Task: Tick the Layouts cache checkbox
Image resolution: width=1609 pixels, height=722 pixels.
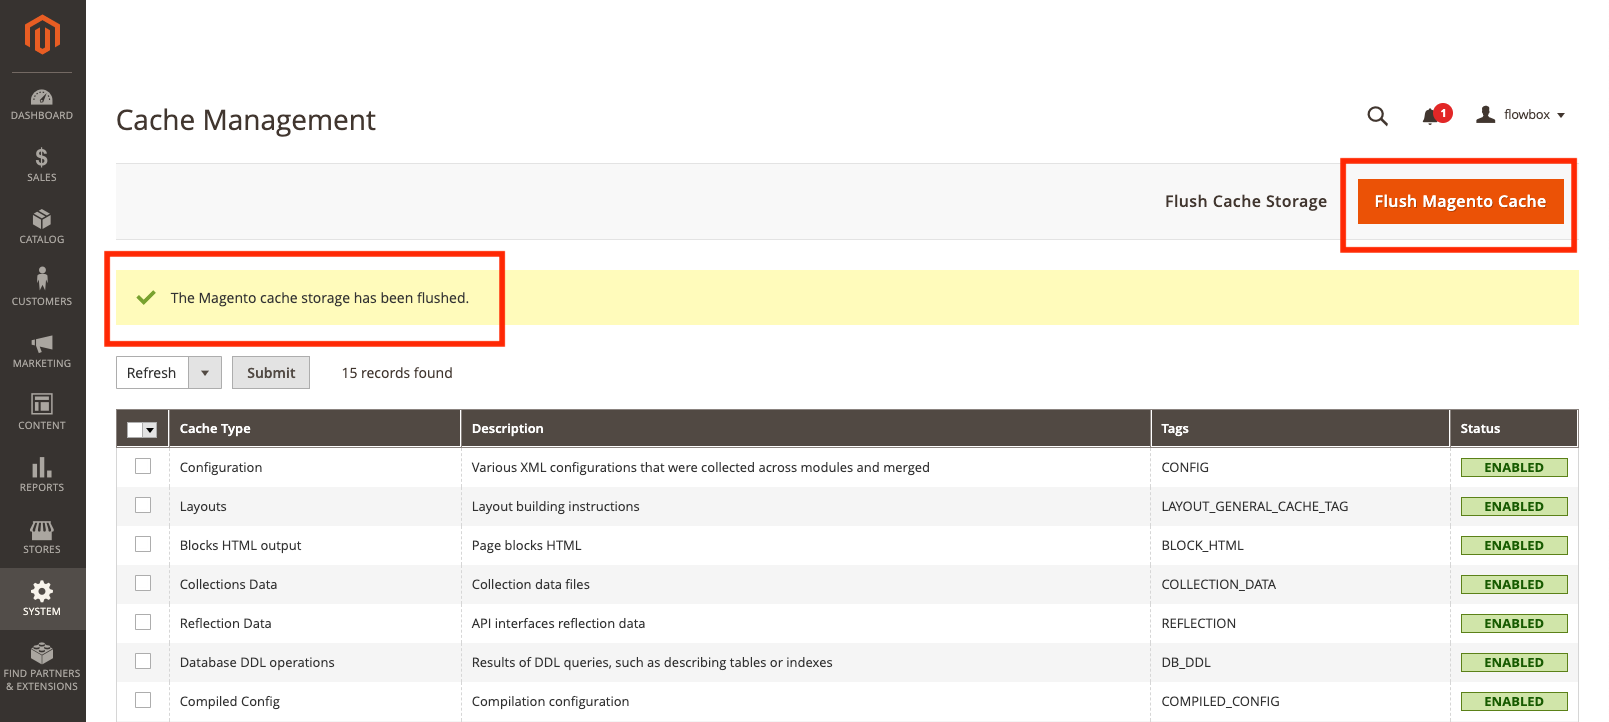Action: click(x=143, y=506)
